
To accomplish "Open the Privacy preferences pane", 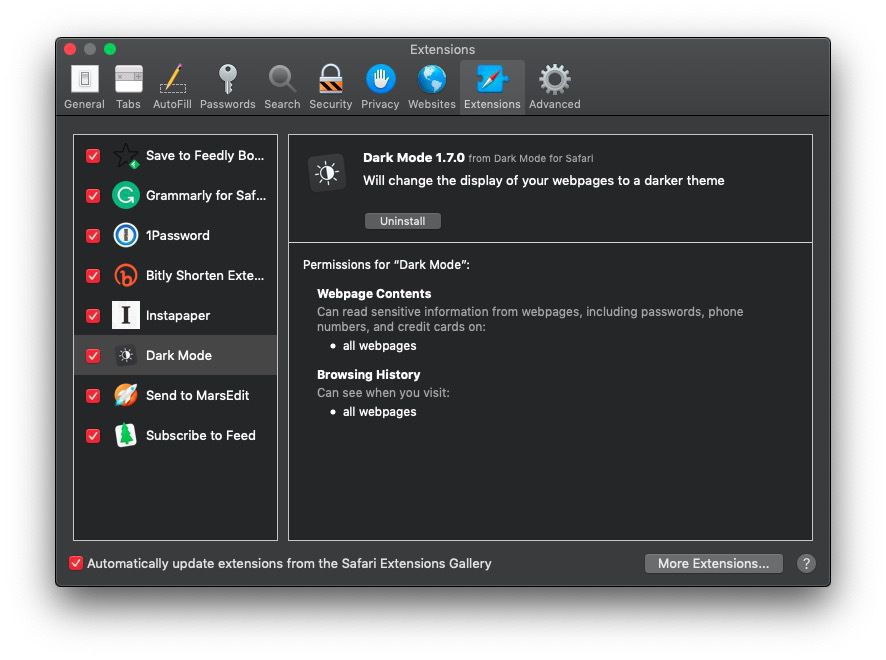I will (x=380, y=87).
